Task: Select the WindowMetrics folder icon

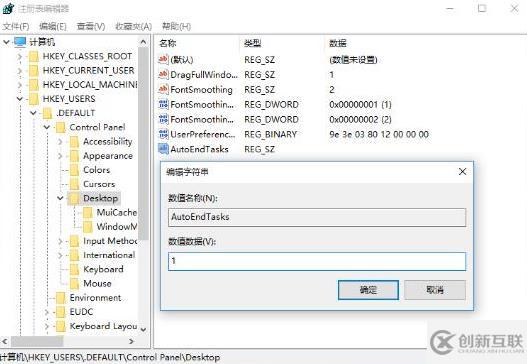Action: coord(88,227)
